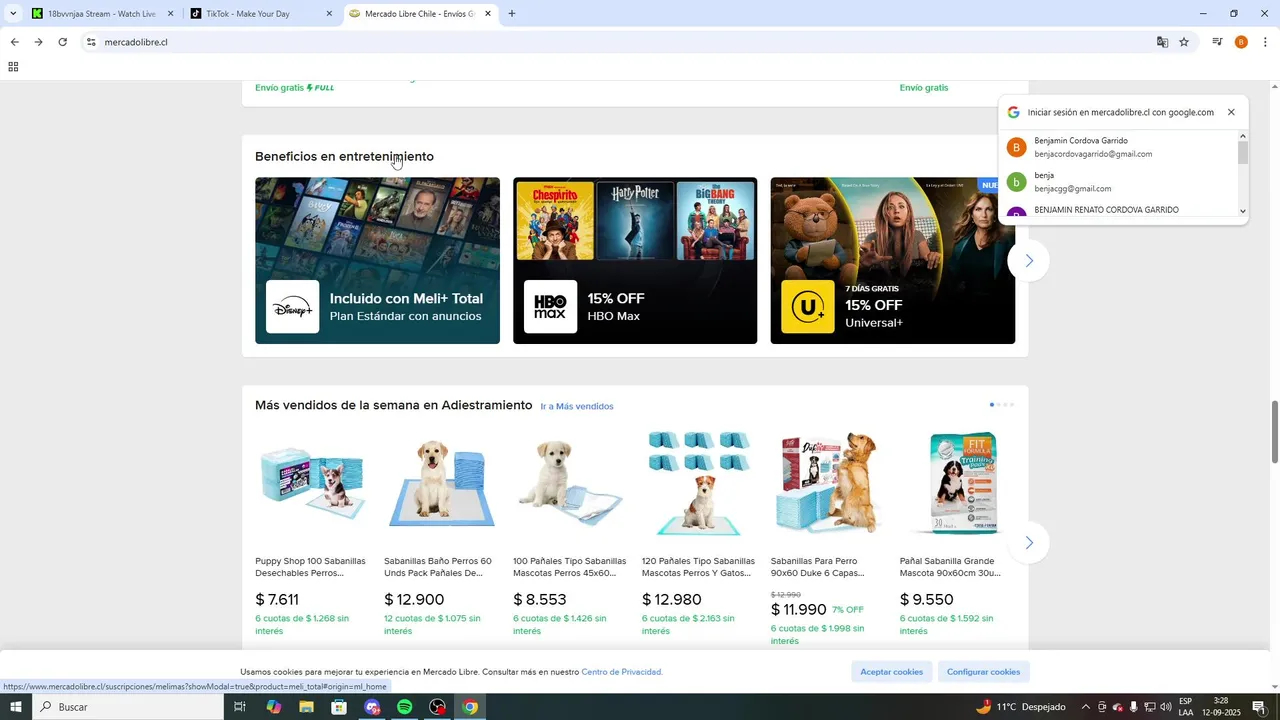The width and height of the screenshot is (1280, 720).
Task: Open Spotify from the taskbar
Action: [405, 707]
